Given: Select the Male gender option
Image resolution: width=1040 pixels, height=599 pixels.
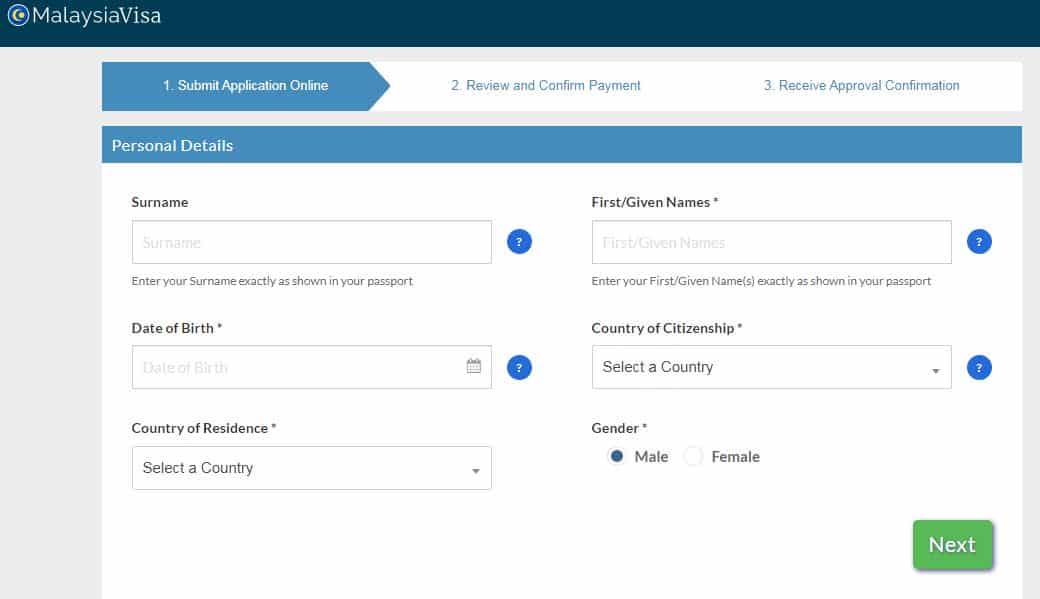Looking at the screenshot, I should tap(617, 457).
